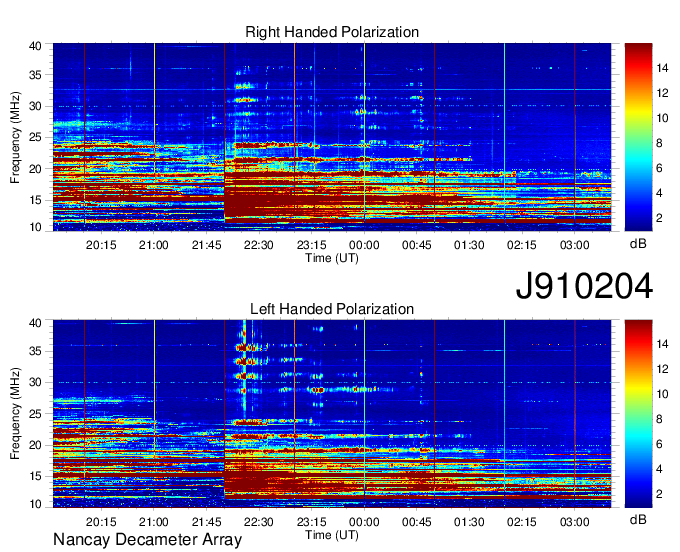Click 'Frequency (MHz)' label of lower plot
The image size is (680, 552).
15,414
